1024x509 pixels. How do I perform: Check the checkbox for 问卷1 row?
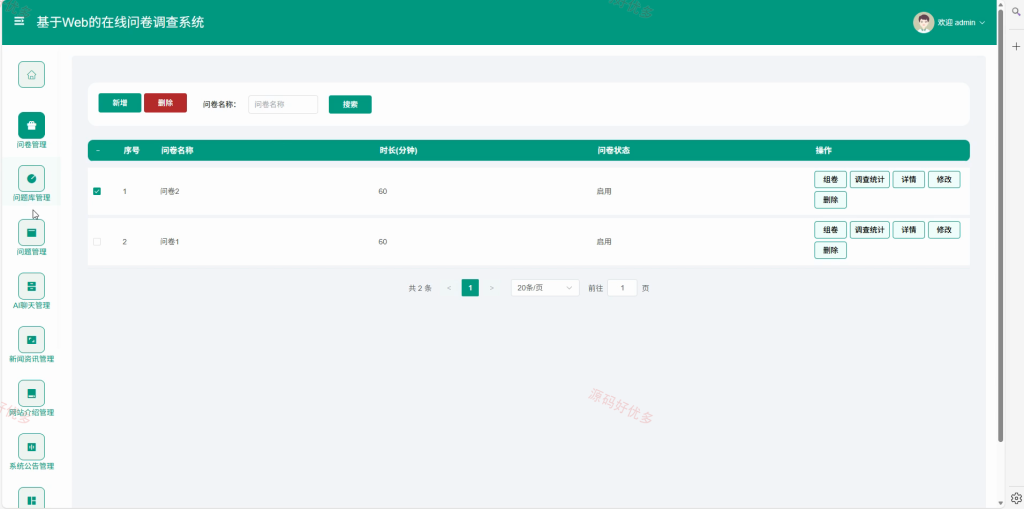click(97, 242)
